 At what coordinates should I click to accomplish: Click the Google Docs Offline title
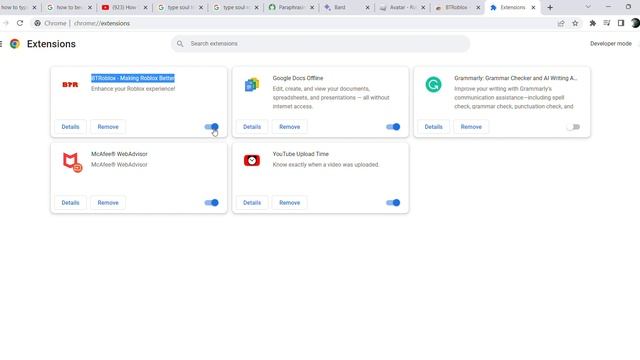pyautogui.click(x=298, y=78)
